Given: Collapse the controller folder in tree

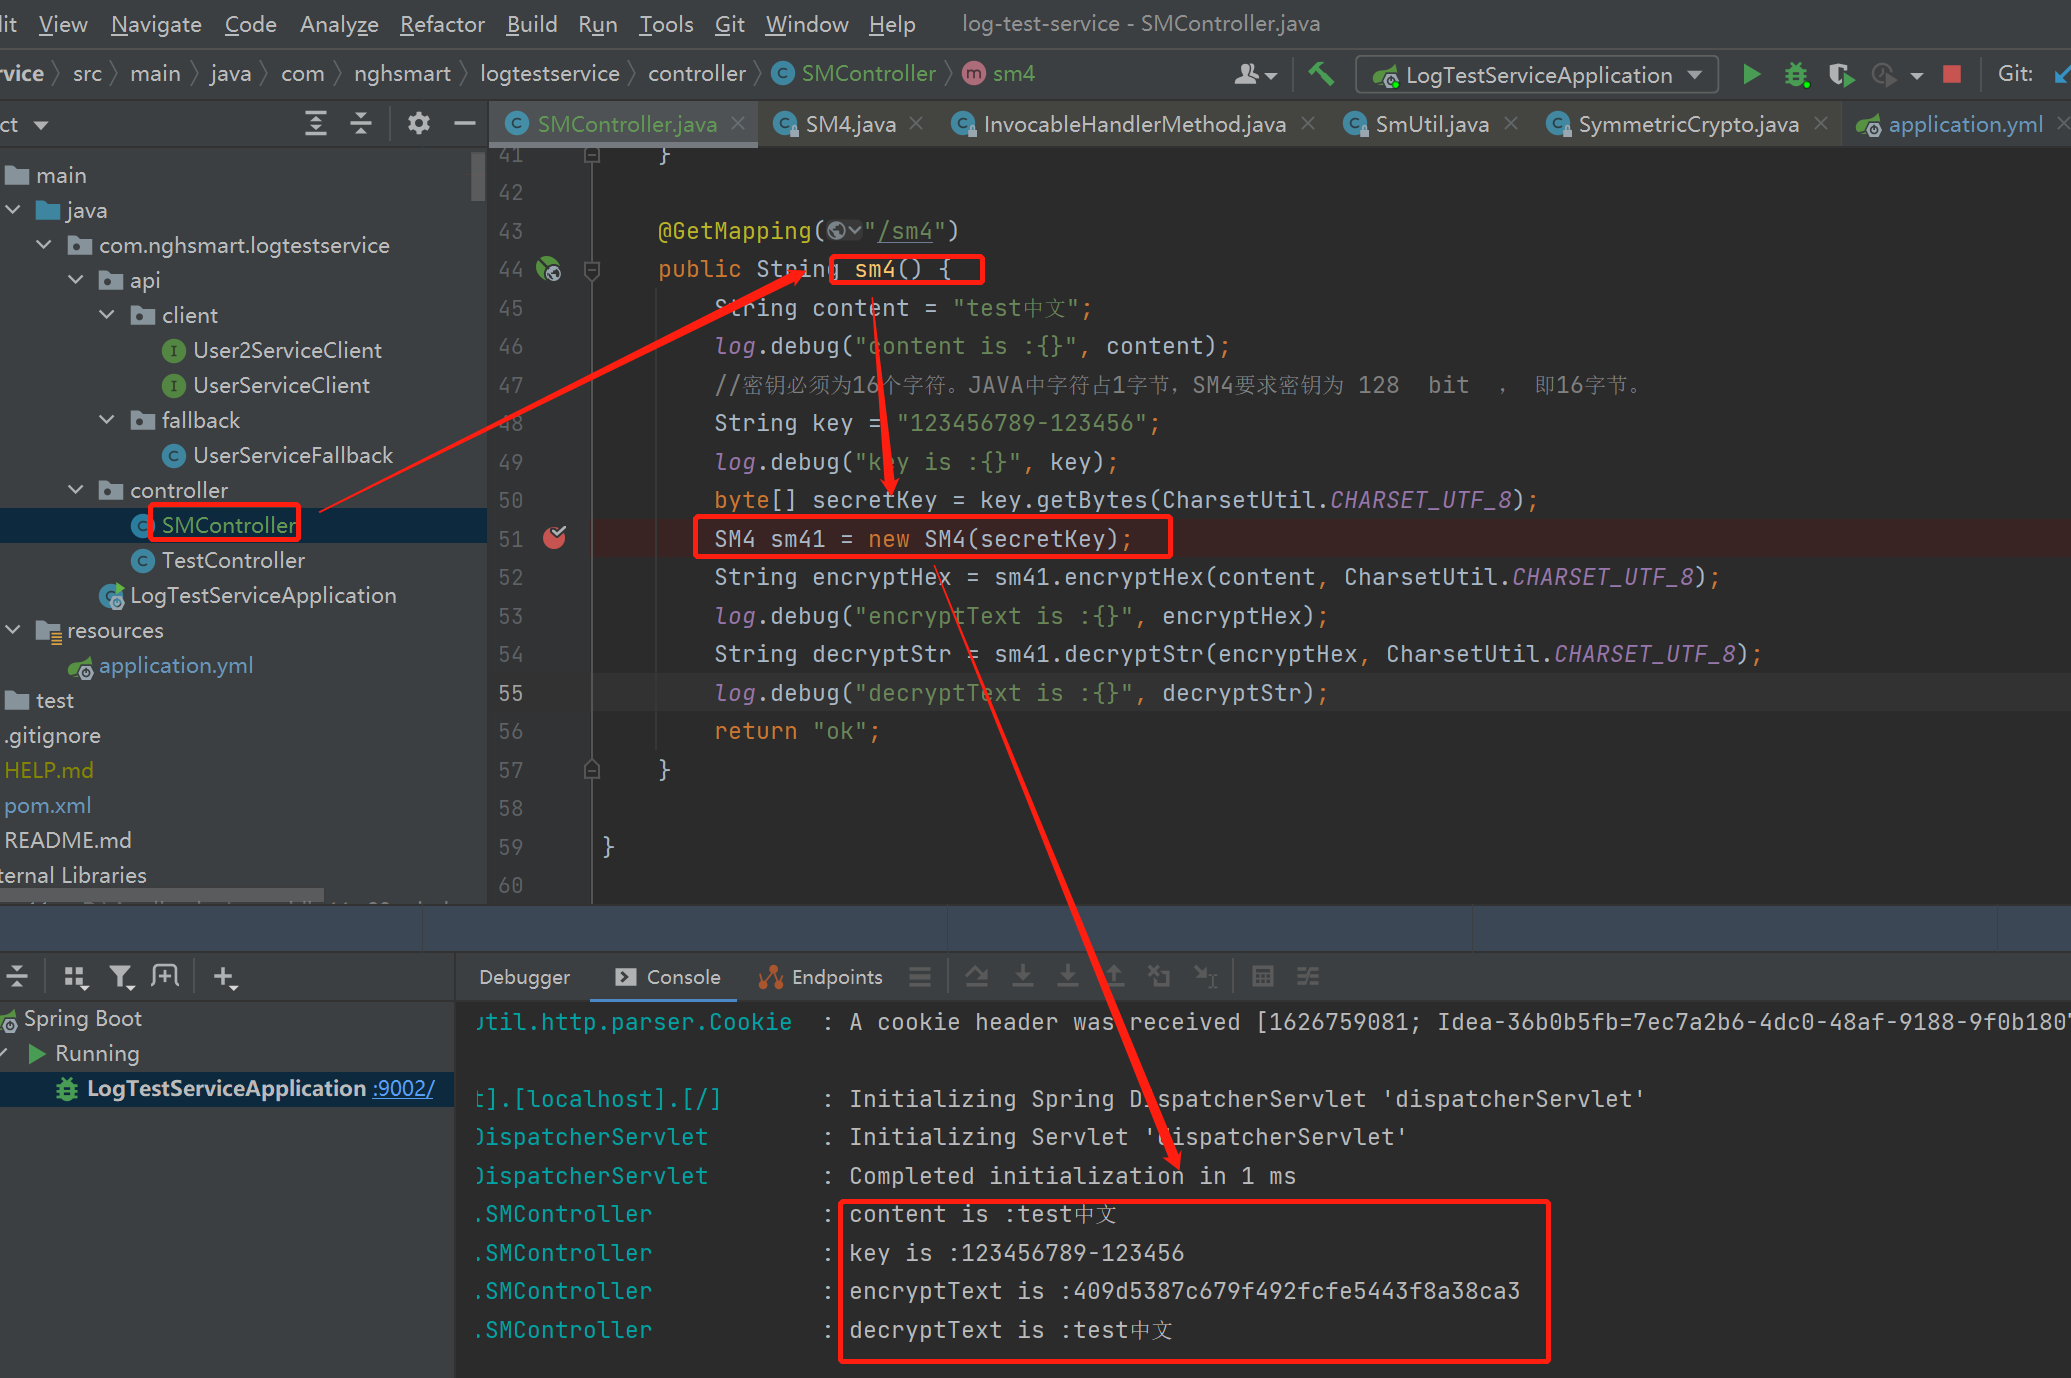Looking at the screenshot, I should pos(76,490).
